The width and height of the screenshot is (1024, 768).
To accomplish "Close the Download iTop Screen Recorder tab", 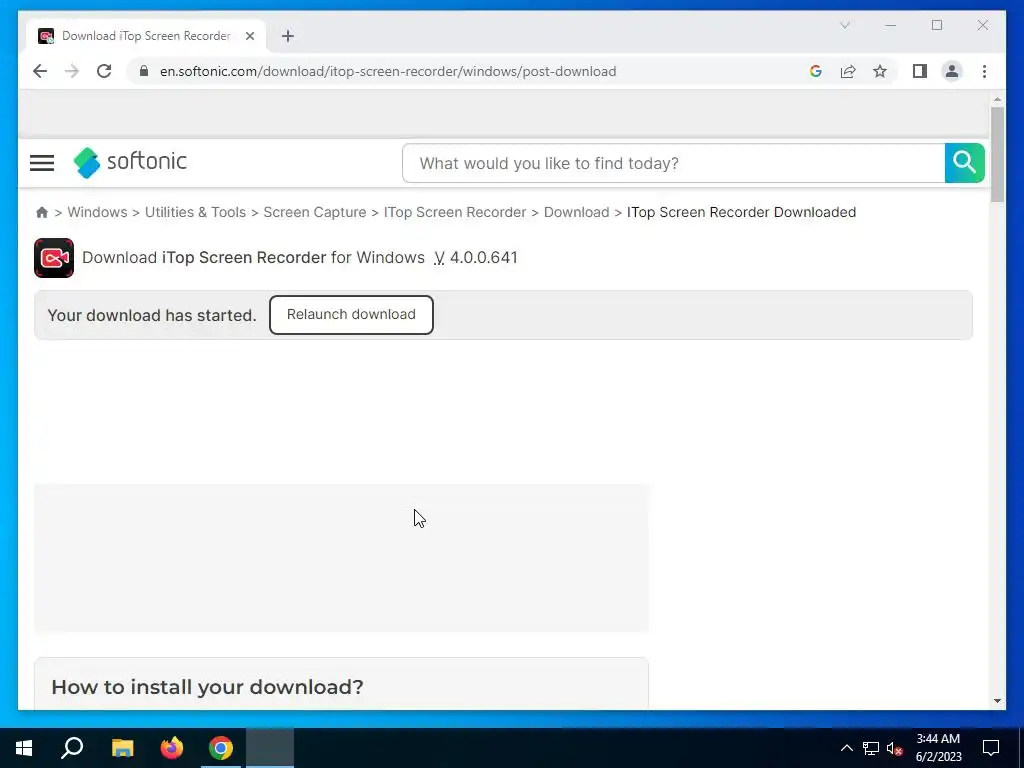I will pos(249,36).
